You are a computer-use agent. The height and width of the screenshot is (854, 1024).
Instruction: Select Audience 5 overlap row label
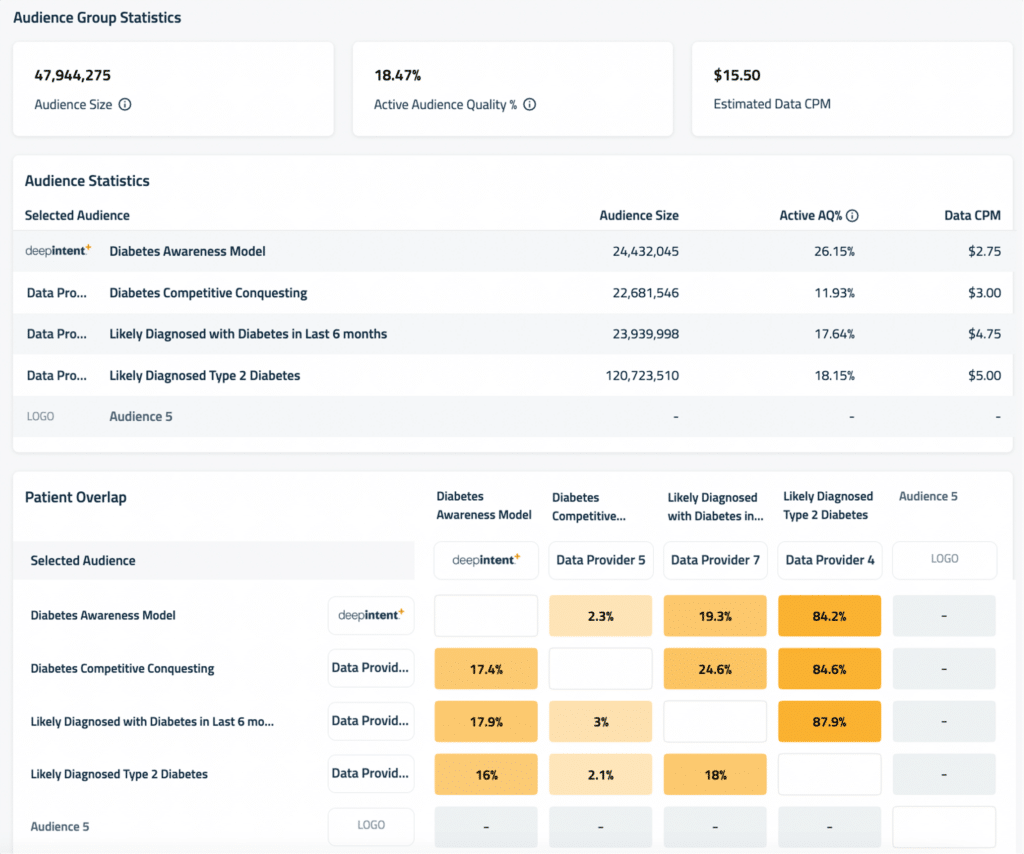click(59, 827)
